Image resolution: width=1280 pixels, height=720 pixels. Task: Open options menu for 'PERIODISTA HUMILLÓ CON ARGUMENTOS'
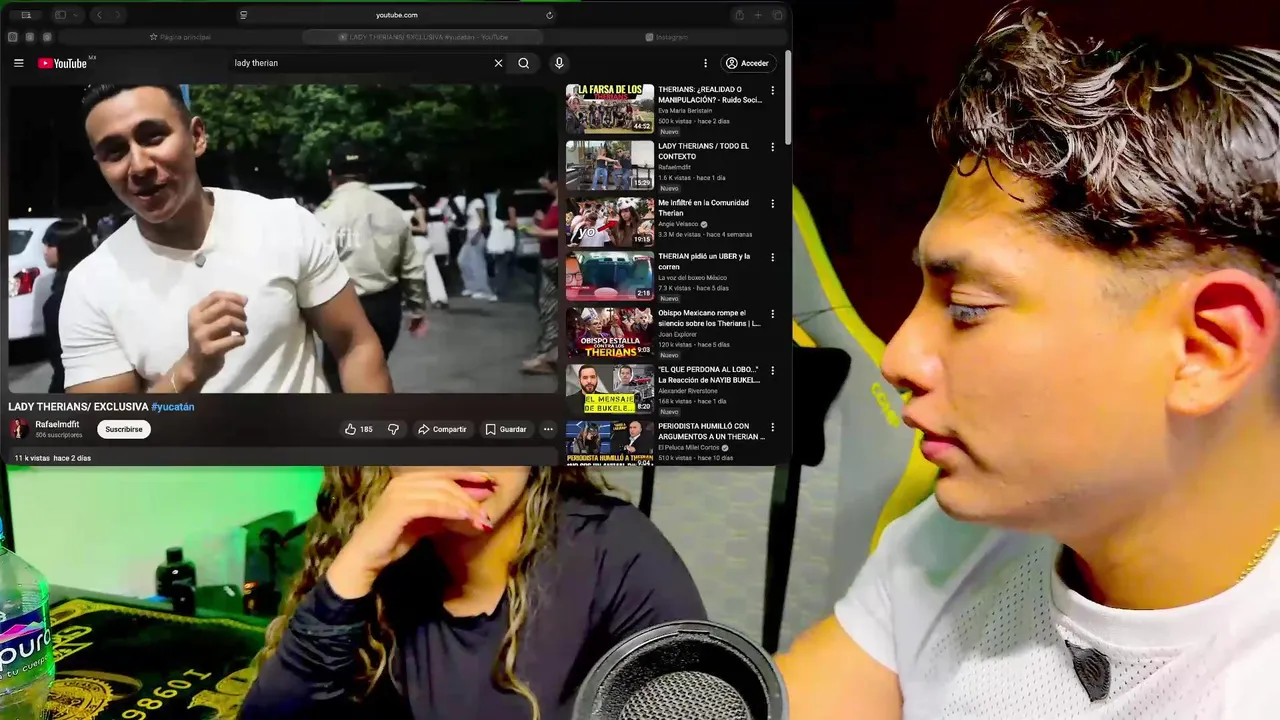coord(772,427)
